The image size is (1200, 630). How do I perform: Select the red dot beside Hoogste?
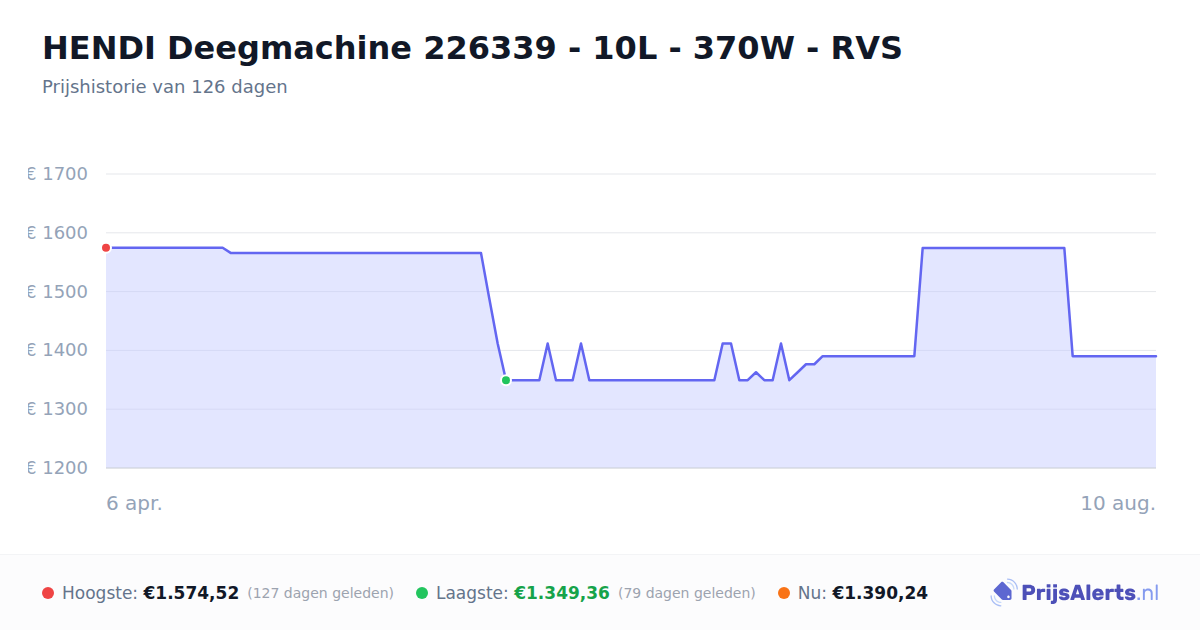48,593
